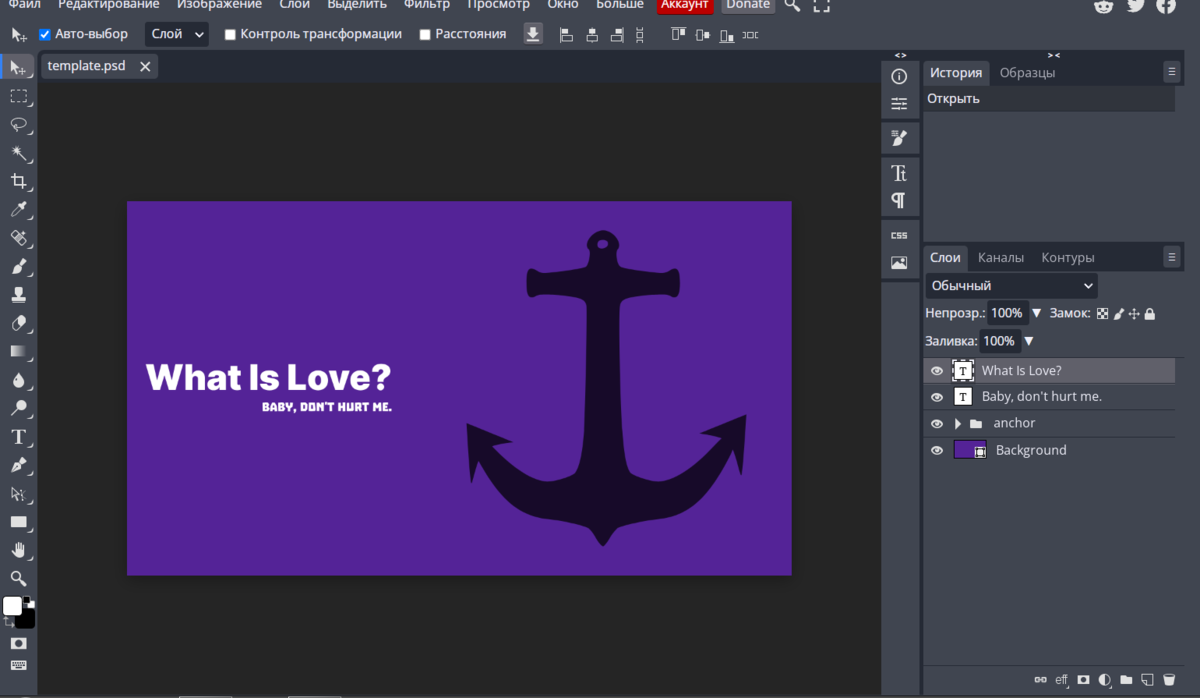
Task: Link the selected layers
Action: point(1040,680)
